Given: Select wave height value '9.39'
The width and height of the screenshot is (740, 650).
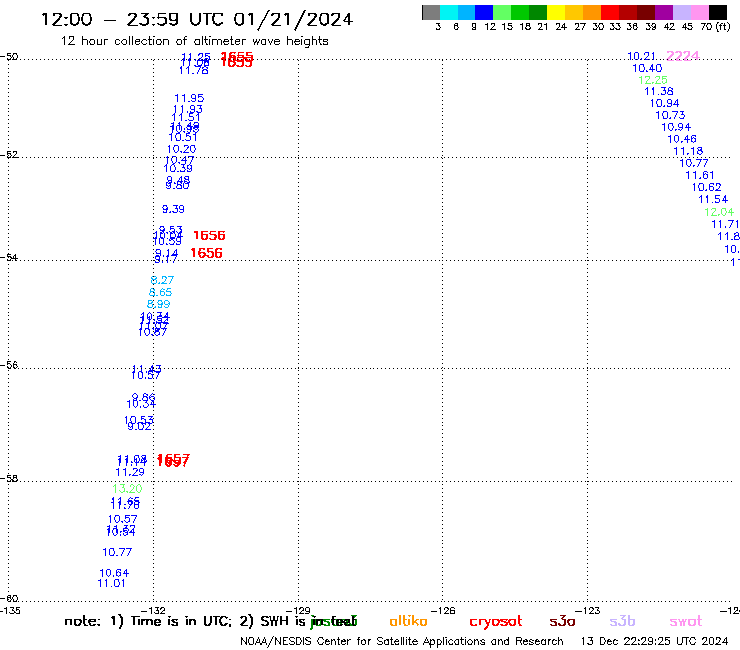Looking at the screenshot, I should point(173,209).
